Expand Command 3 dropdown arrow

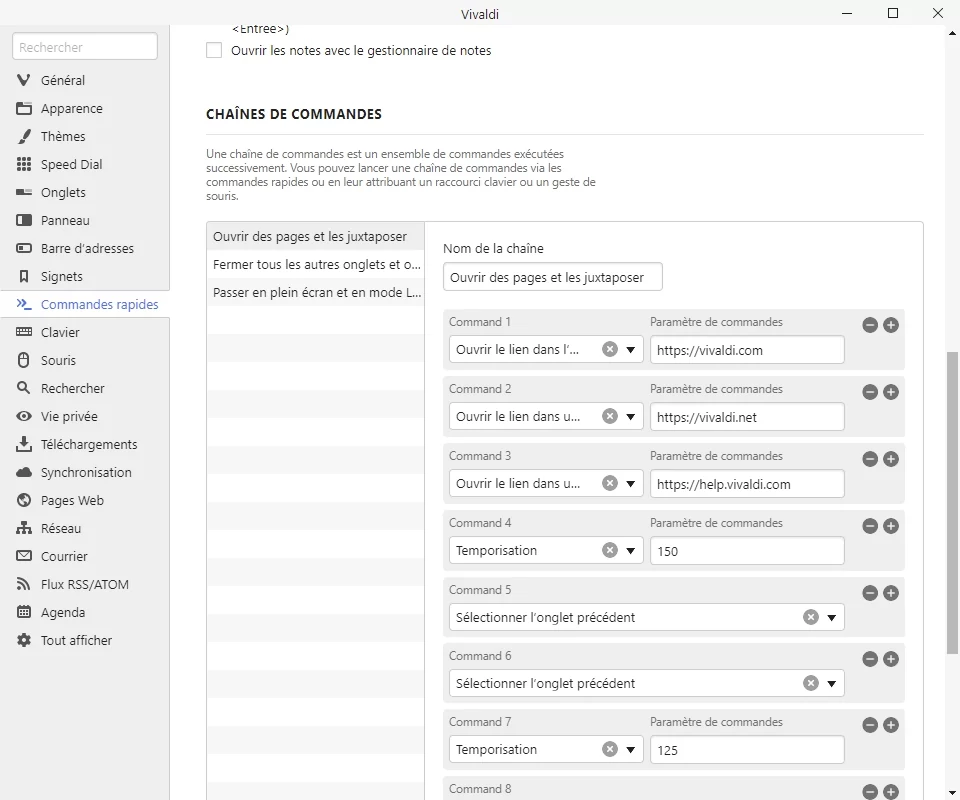pos(631,484)
